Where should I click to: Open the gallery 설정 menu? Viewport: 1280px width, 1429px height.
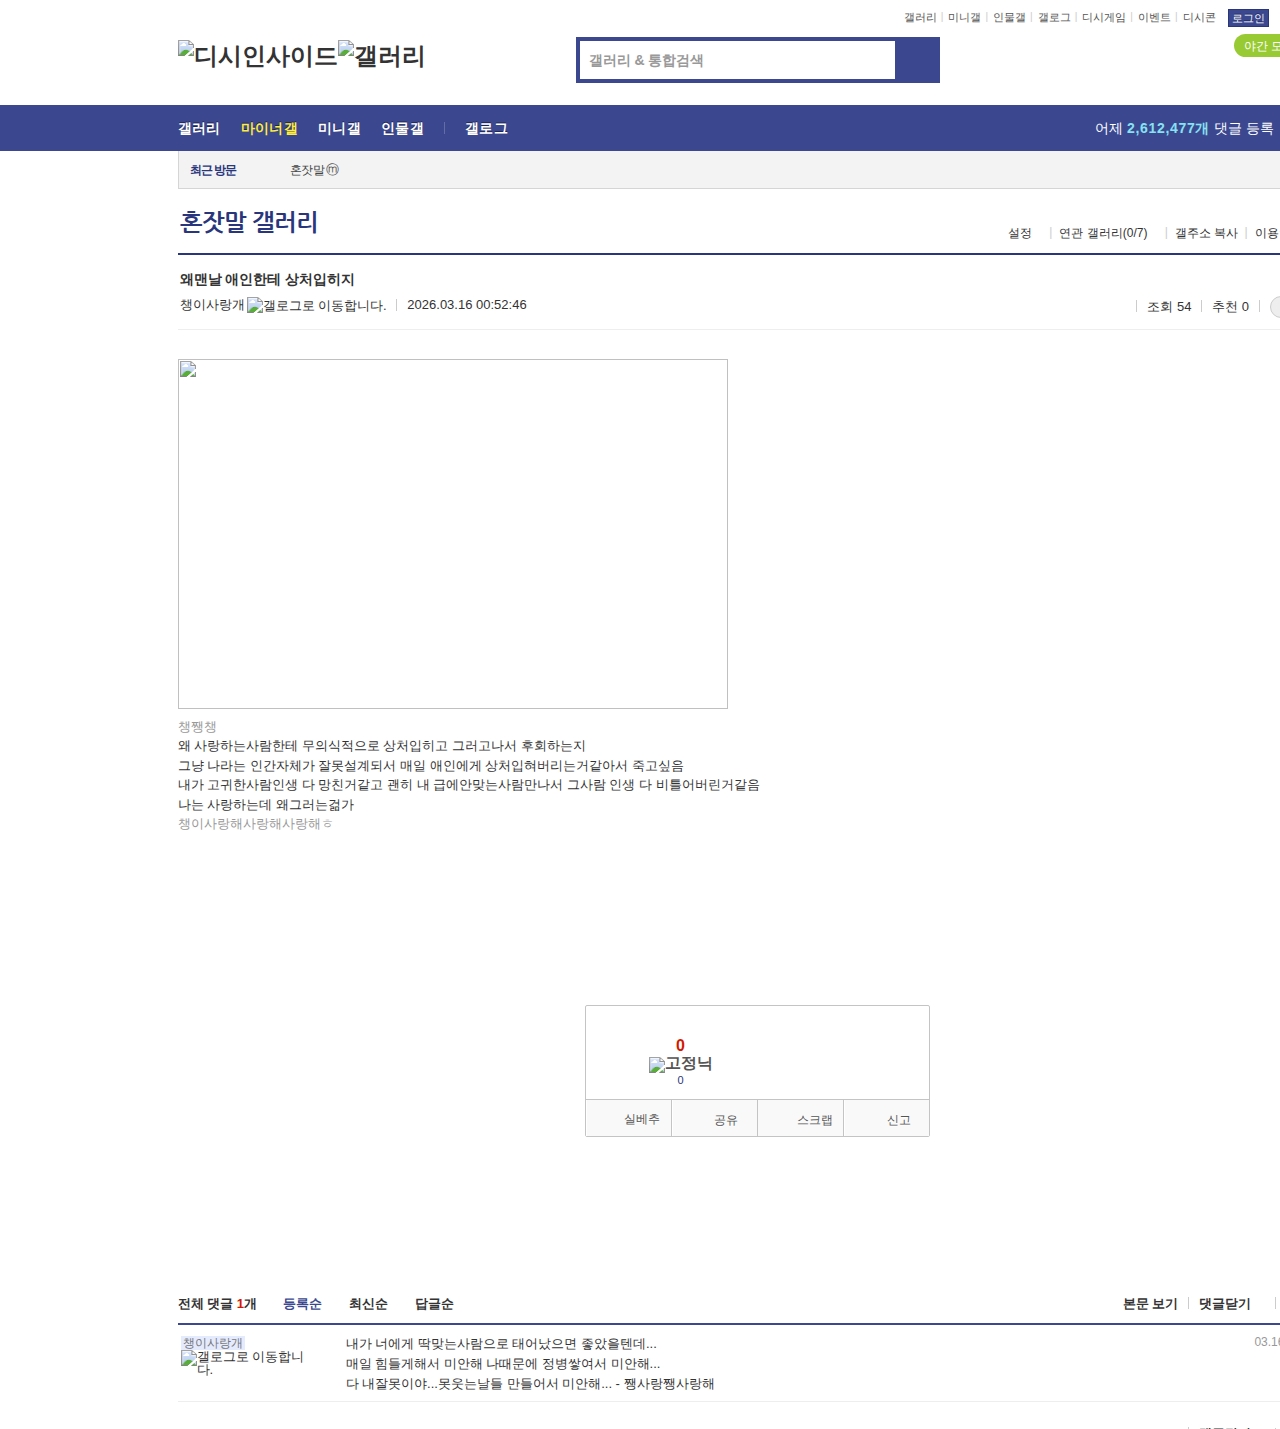coord(1020,233)
